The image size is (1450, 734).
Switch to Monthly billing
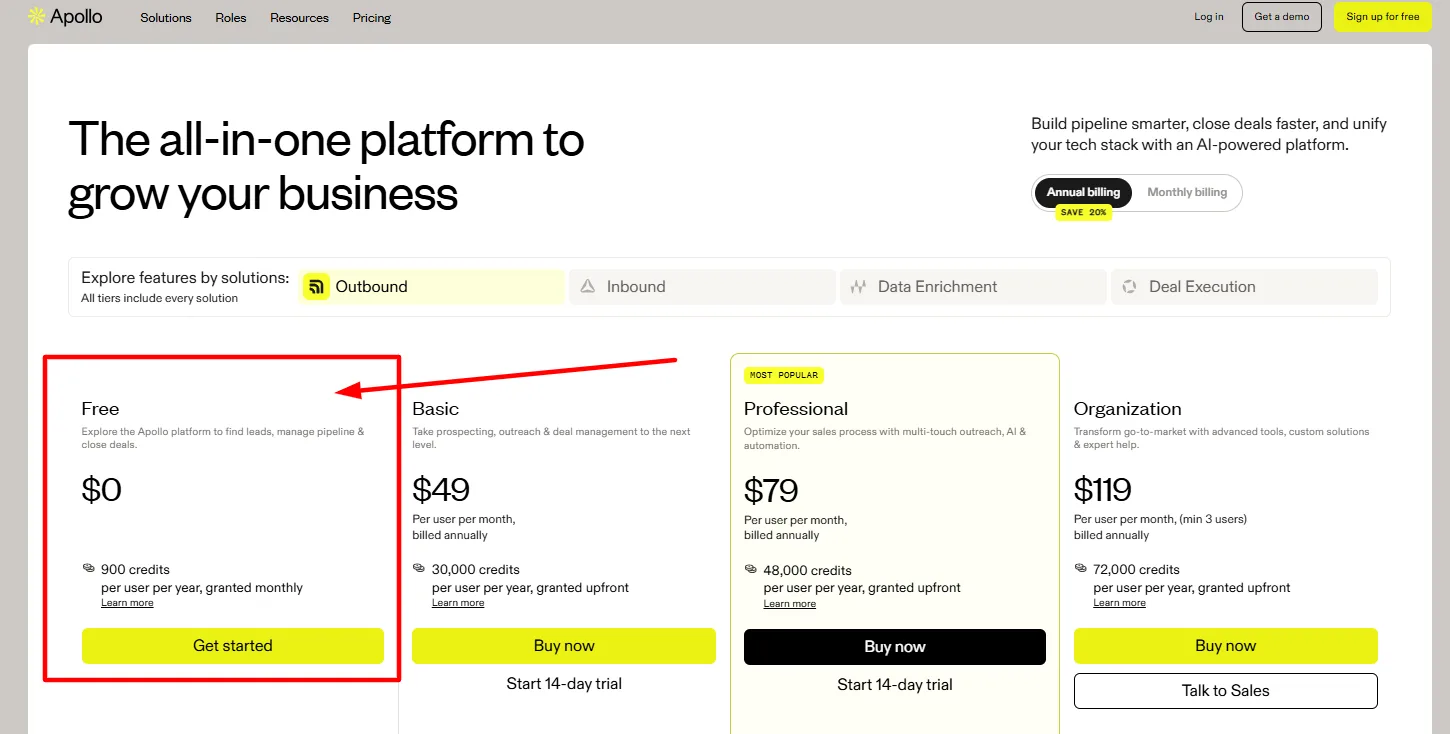(1187, 193)
